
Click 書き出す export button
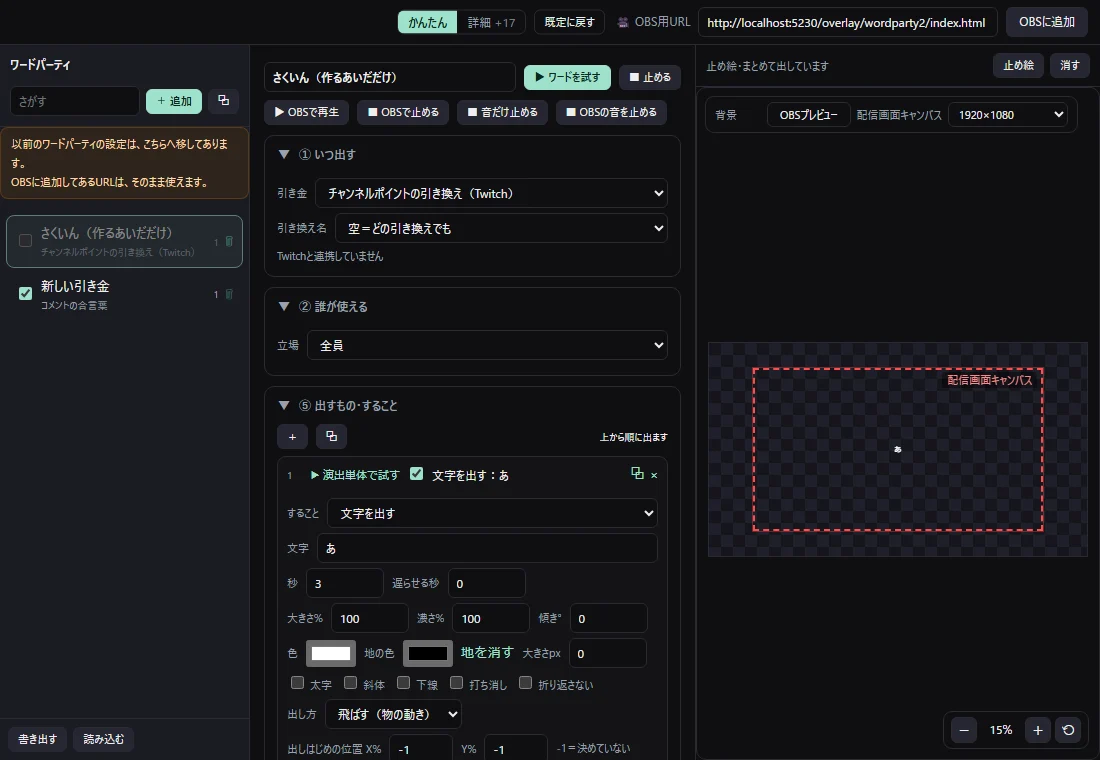click(x=38, y=739)
